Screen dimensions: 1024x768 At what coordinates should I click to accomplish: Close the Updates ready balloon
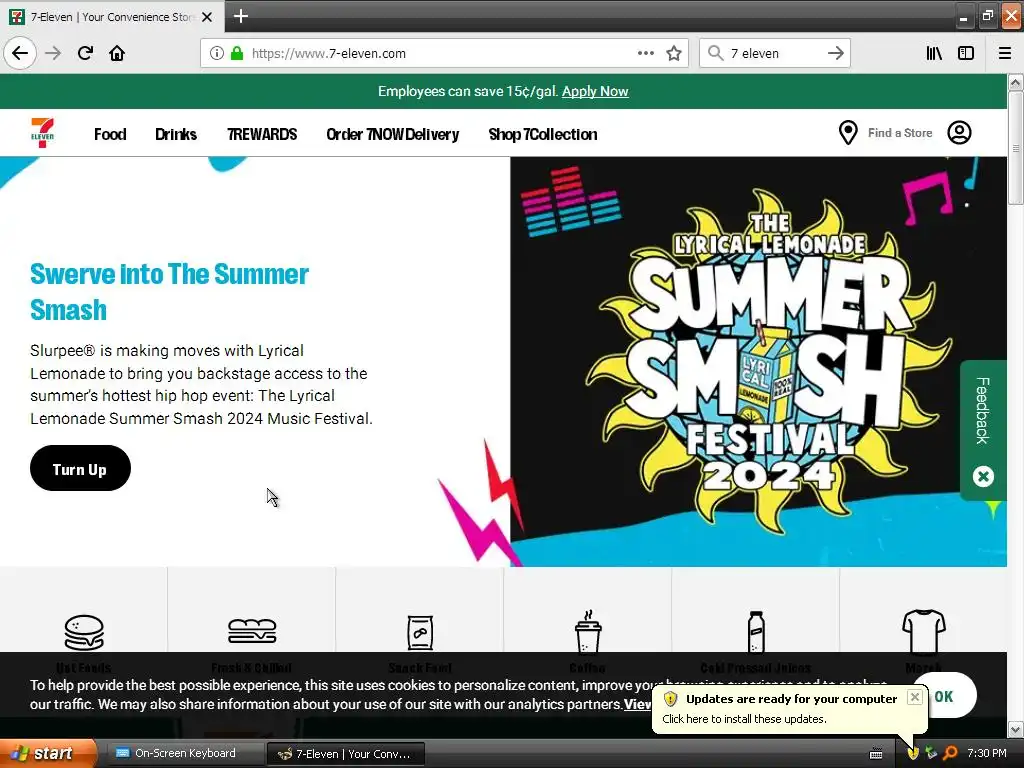(915, 697)
